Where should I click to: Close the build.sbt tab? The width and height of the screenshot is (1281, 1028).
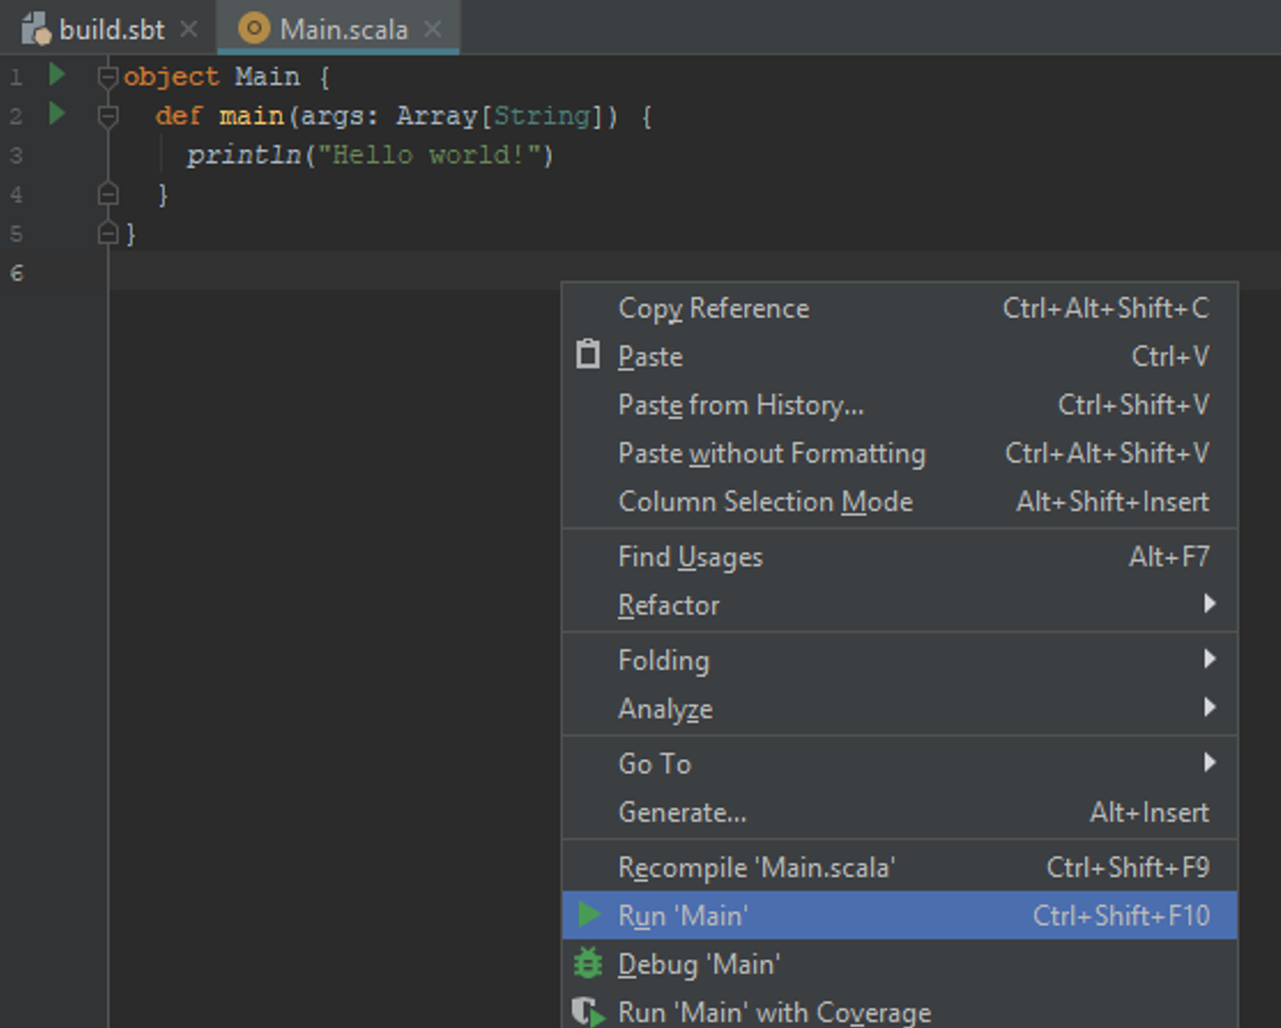pos(188,29)
